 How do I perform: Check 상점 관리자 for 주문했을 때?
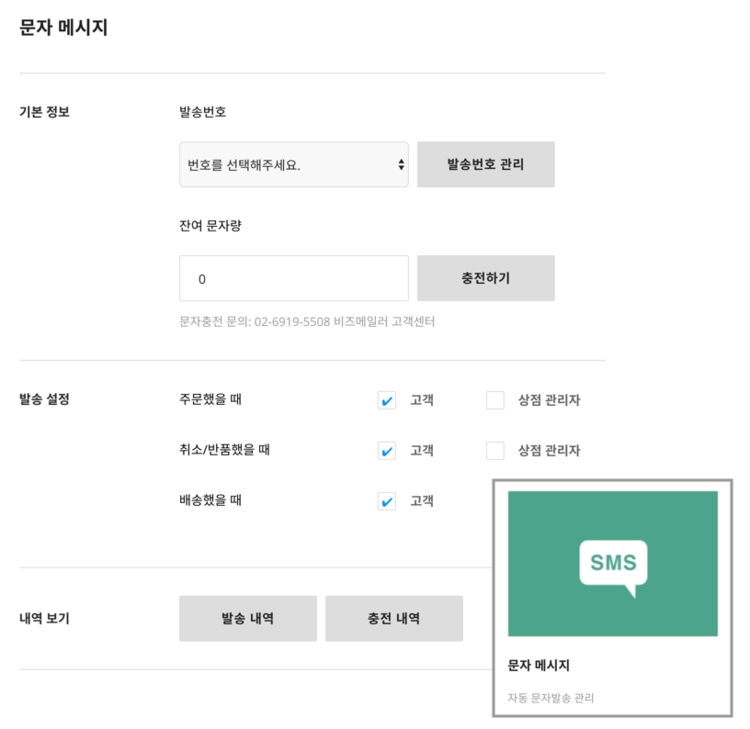click(495, 401)
